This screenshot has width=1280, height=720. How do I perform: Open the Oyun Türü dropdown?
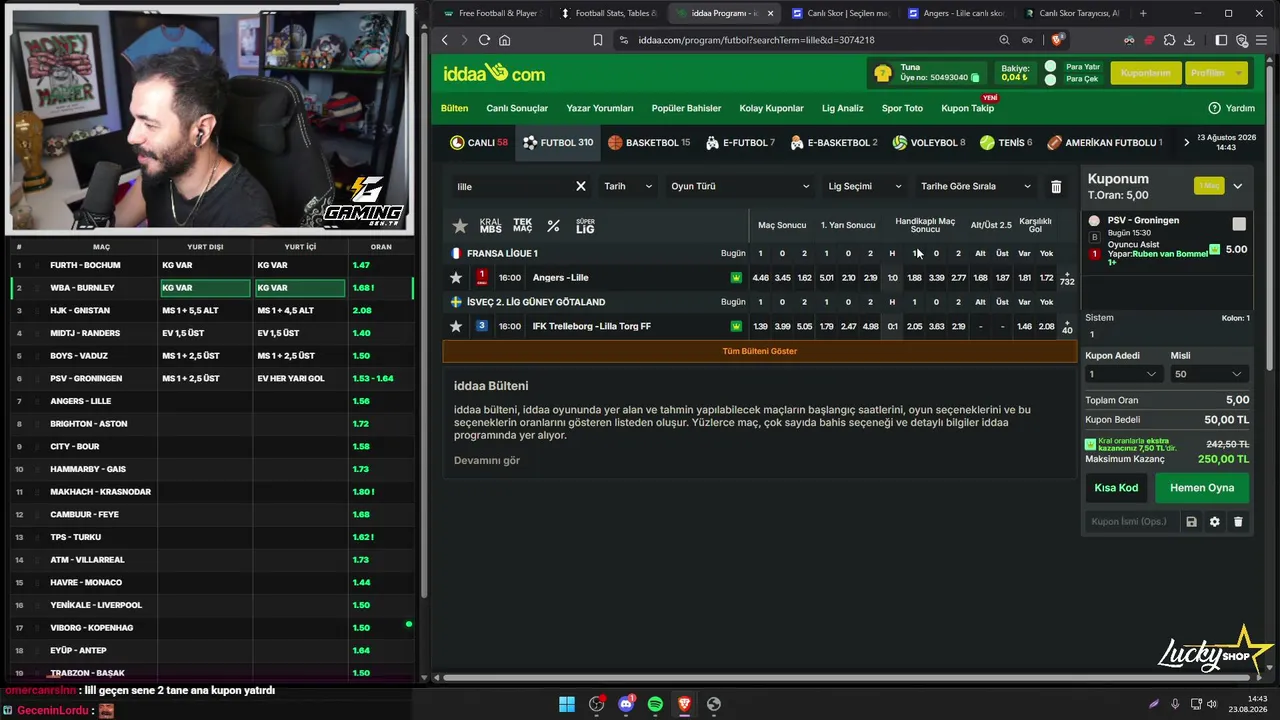pyautogui.click(x=740, y=186)
